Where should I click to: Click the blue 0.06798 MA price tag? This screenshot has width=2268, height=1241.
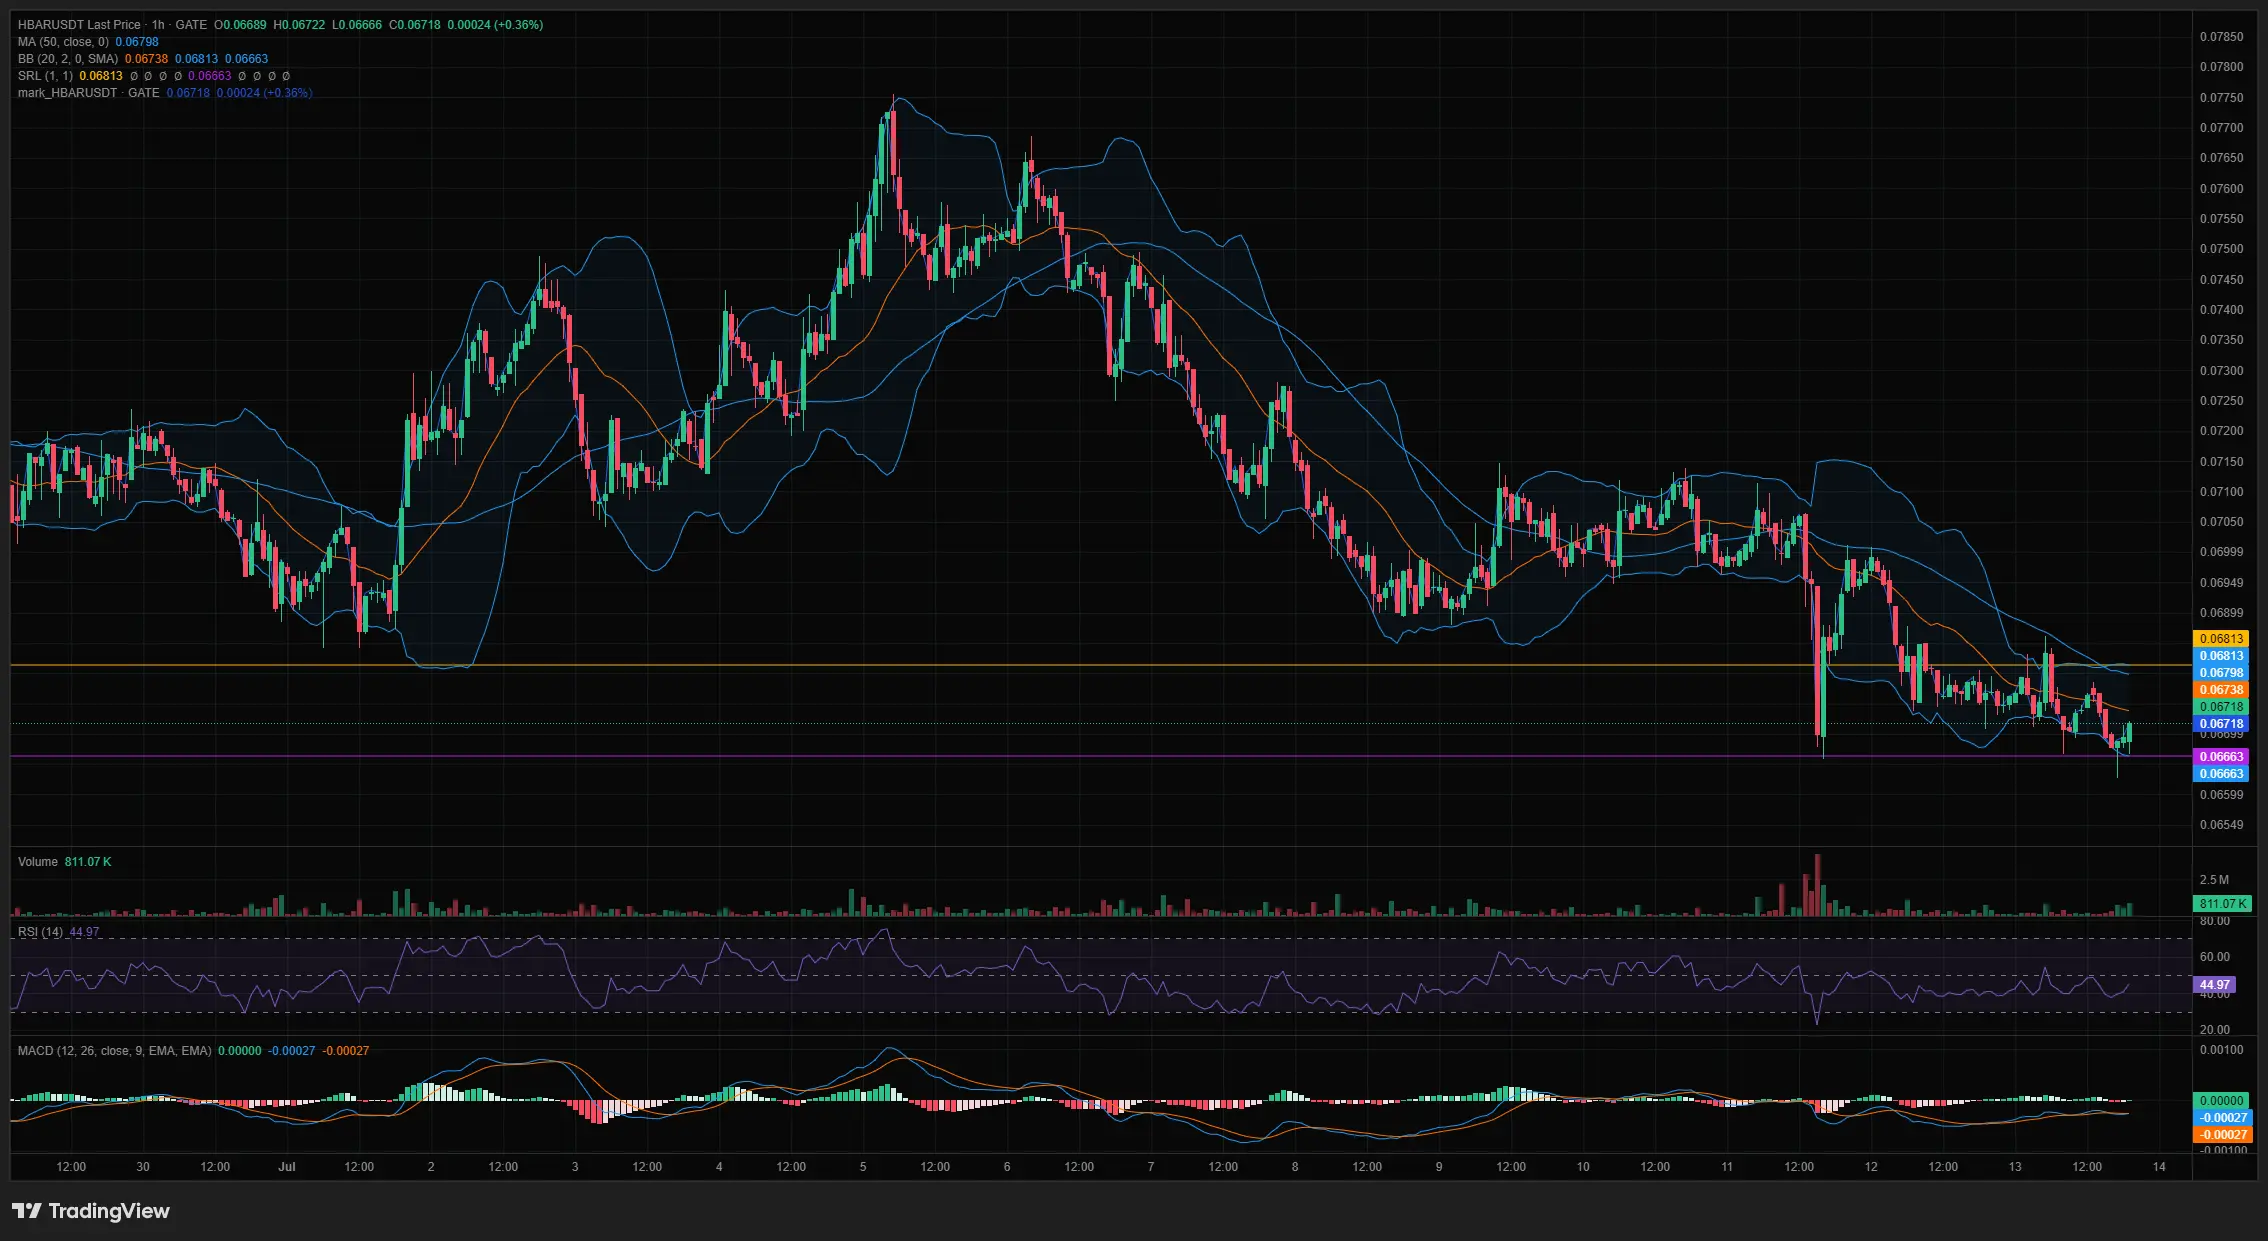(x=2221, y=672)
